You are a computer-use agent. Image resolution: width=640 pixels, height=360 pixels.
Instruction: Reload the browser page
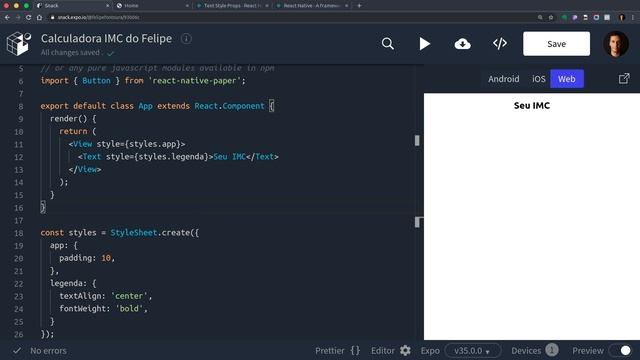click(28, 18)
